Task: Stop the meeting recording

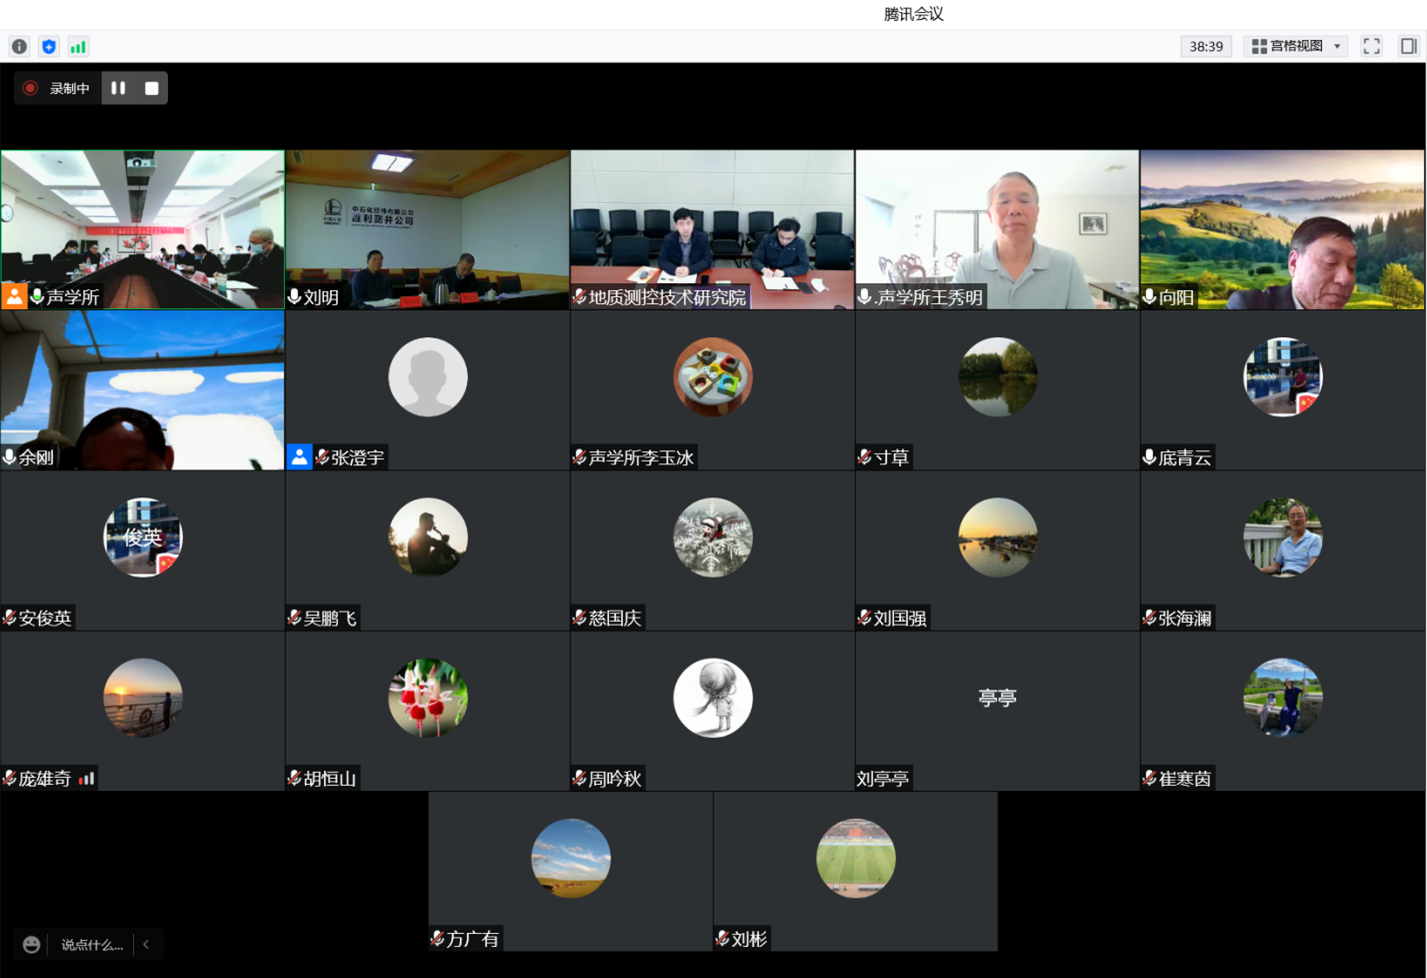Action: click(151, 88)
